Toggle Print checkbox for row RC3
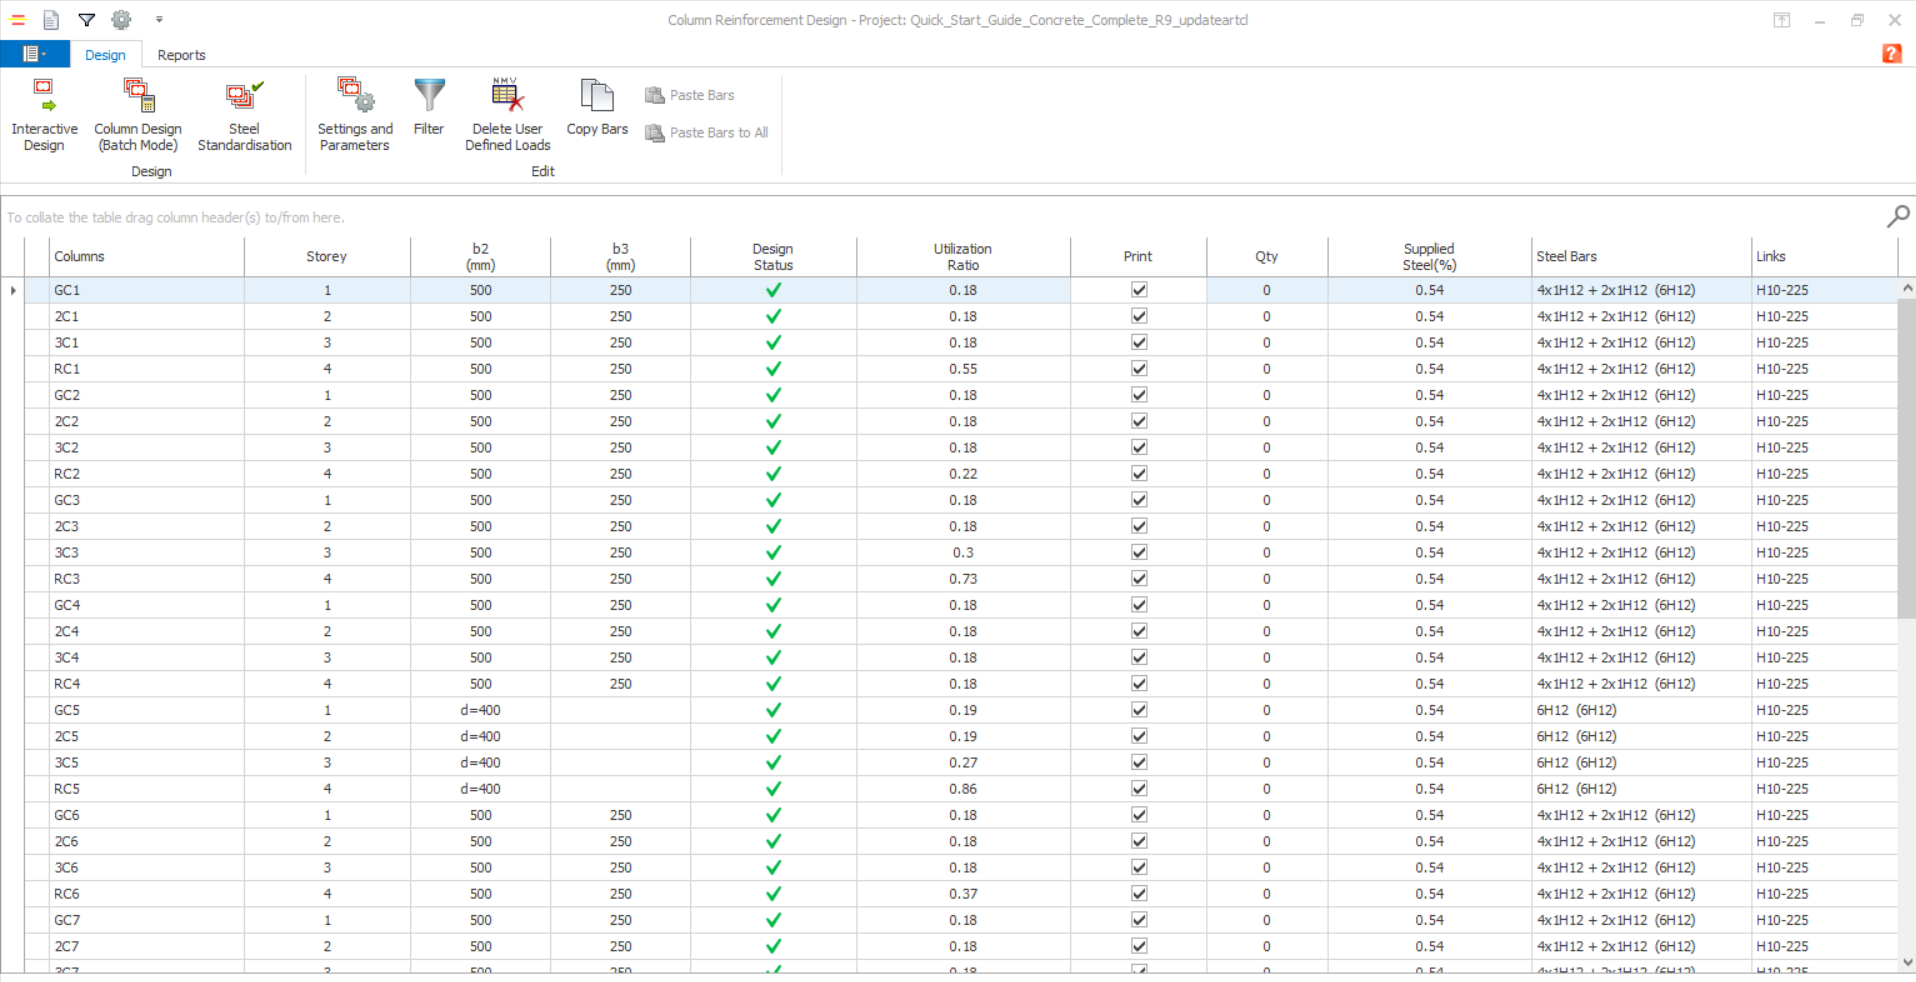Image resolution: width=1916 pixels, height=982 pixels. (1138, 579)
